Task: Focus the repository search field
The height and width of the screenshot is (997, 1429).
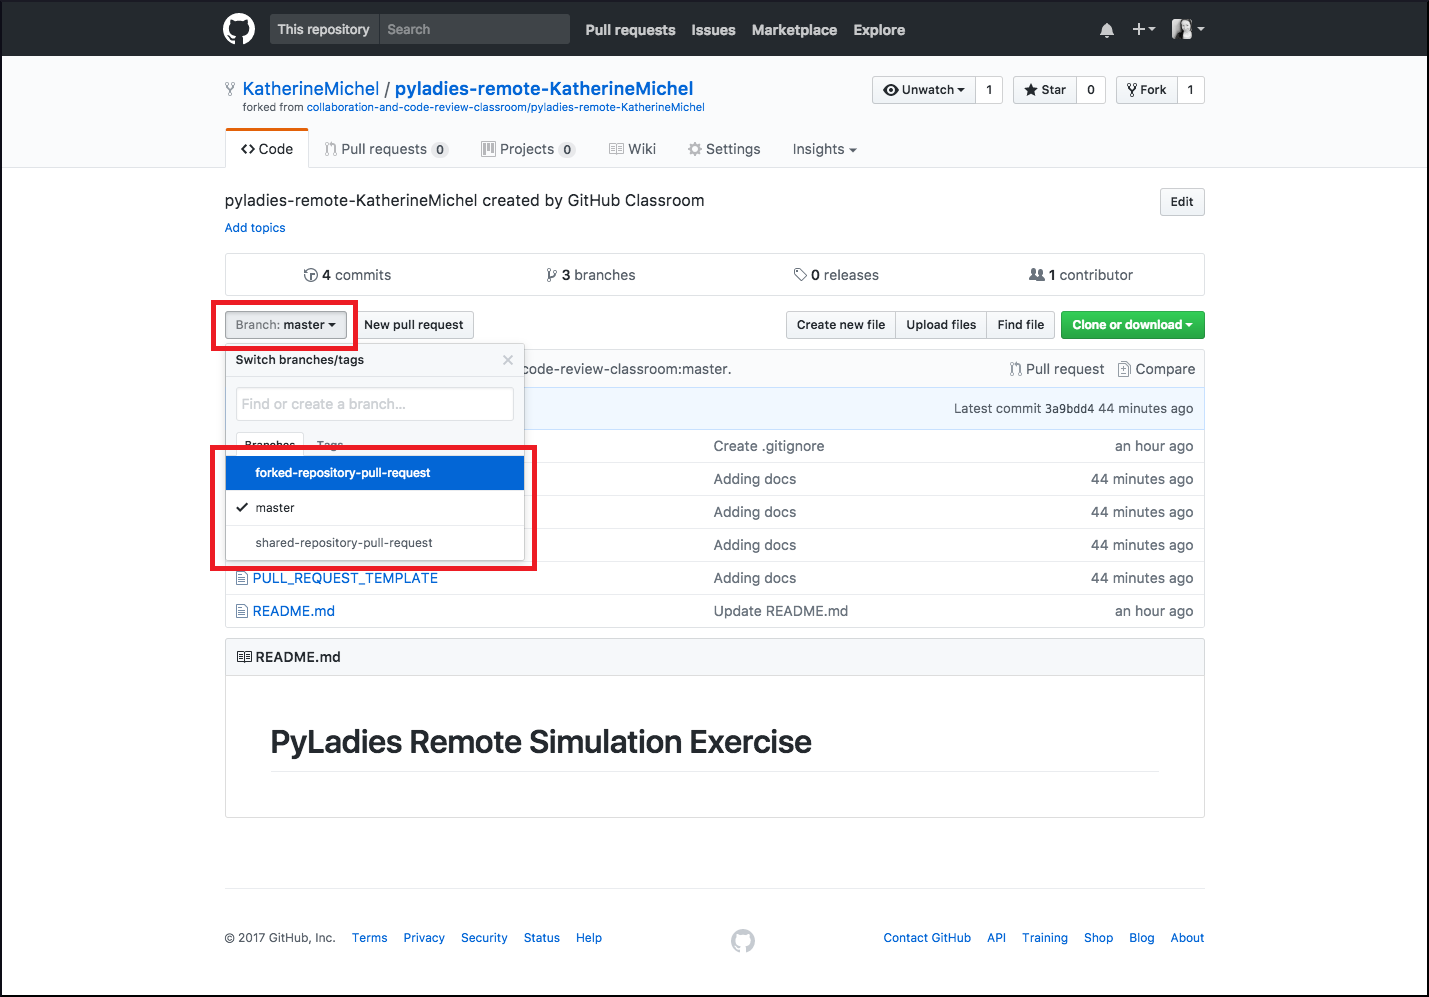Action: click(x=474, y=29)
